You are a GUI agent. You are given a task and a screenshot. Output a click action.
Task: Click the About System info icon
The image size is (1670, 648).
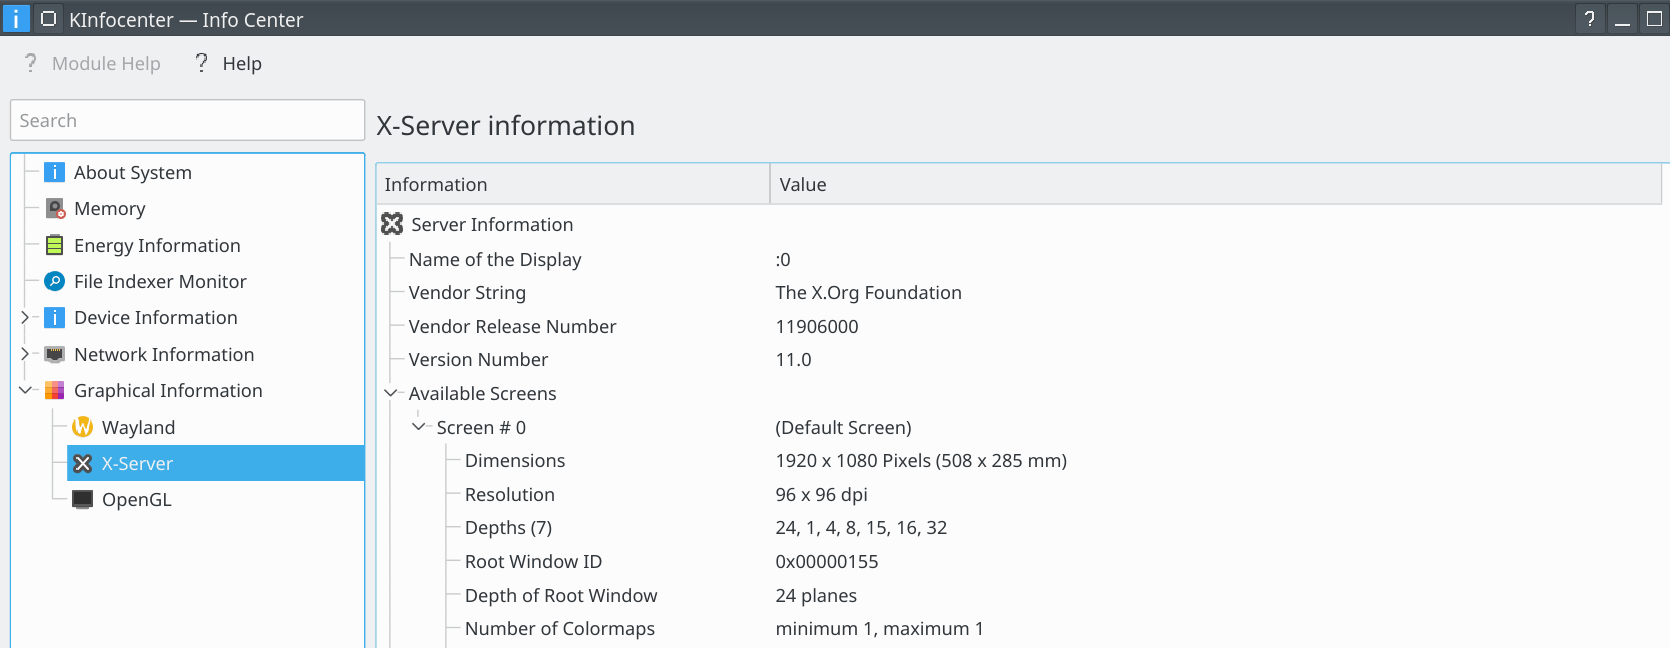coord(55,173)
